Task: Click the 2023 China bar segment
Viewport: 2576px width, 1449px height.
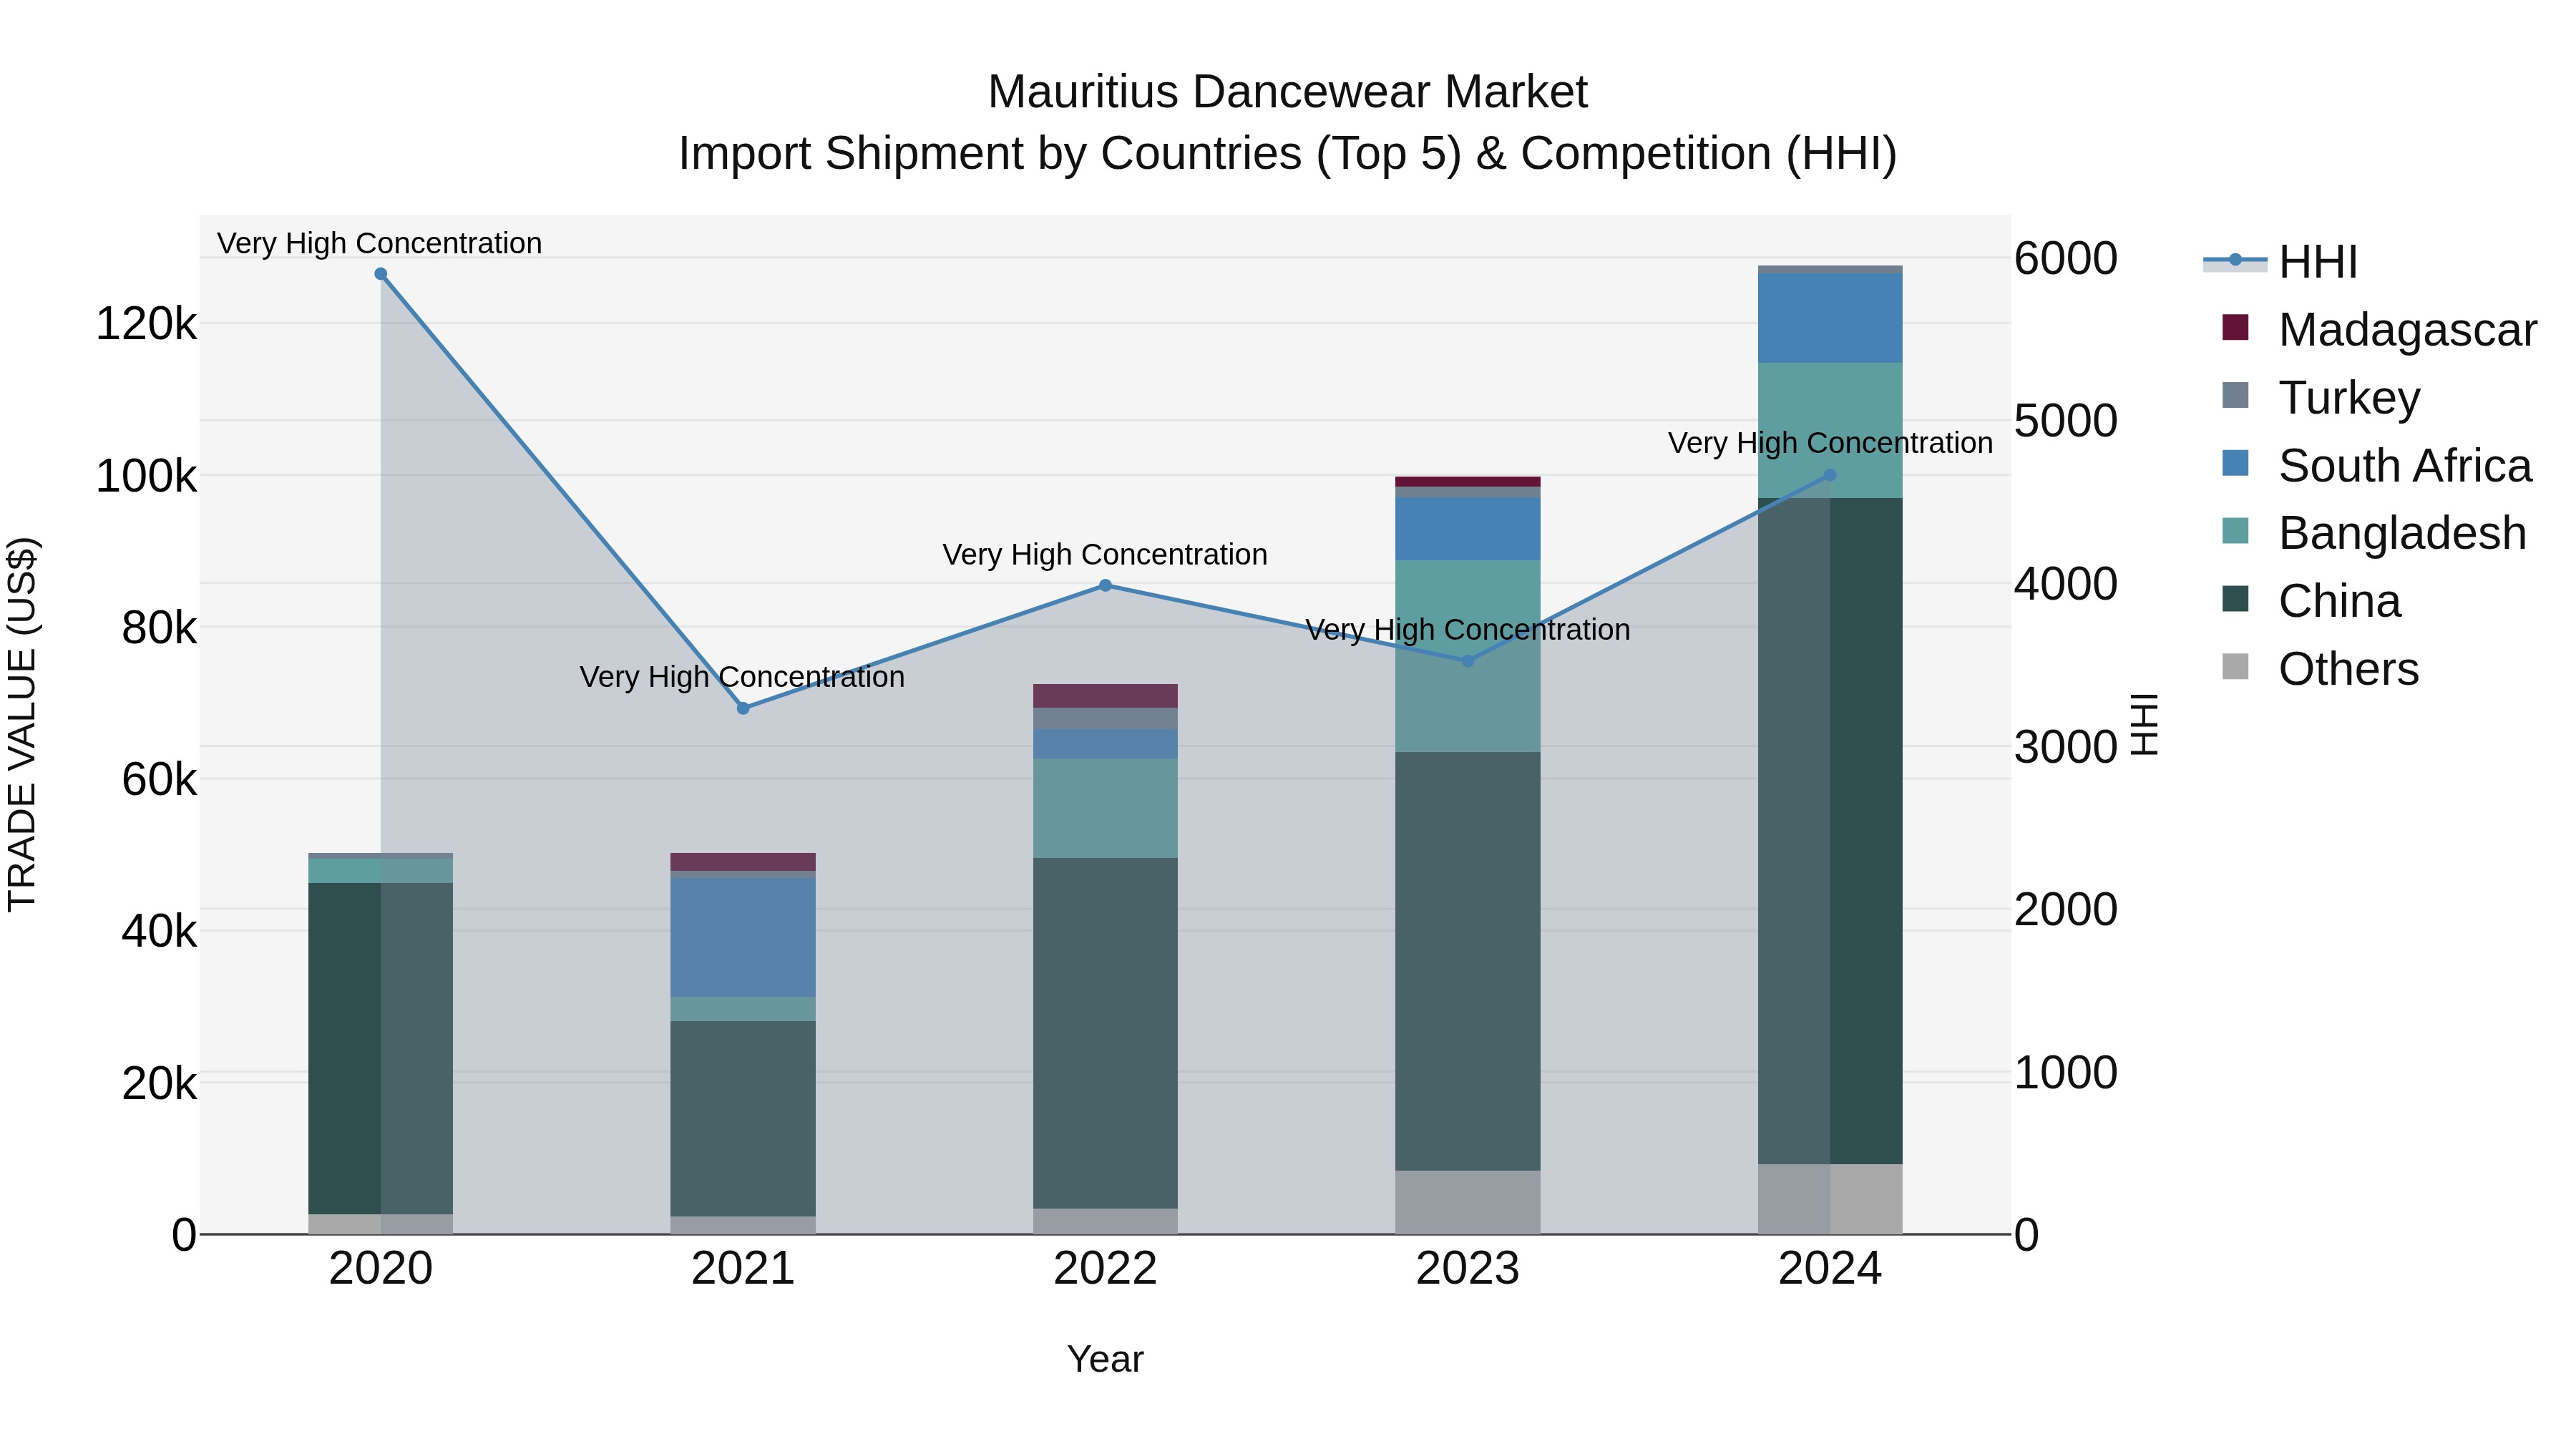Action: pos(1468,961)
